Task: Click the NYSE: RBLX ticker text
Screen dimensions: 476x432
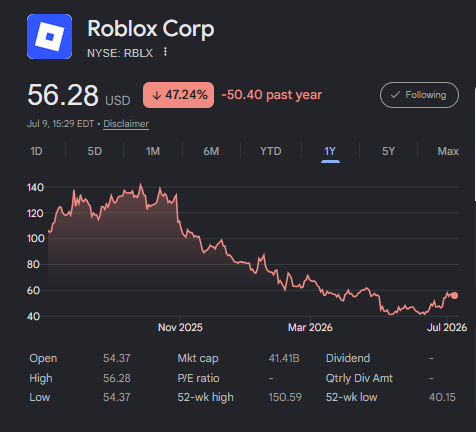Action: pyautogui.click(x=120, y=53)
